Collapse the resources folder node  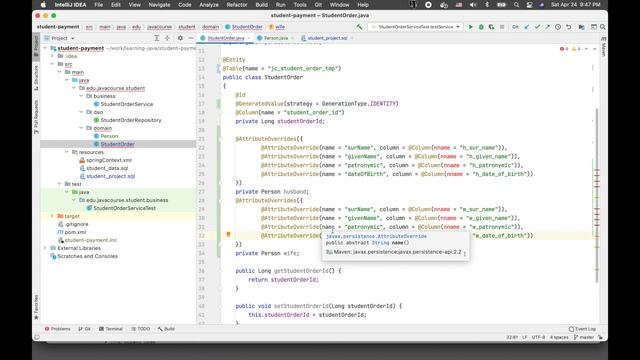67,152
